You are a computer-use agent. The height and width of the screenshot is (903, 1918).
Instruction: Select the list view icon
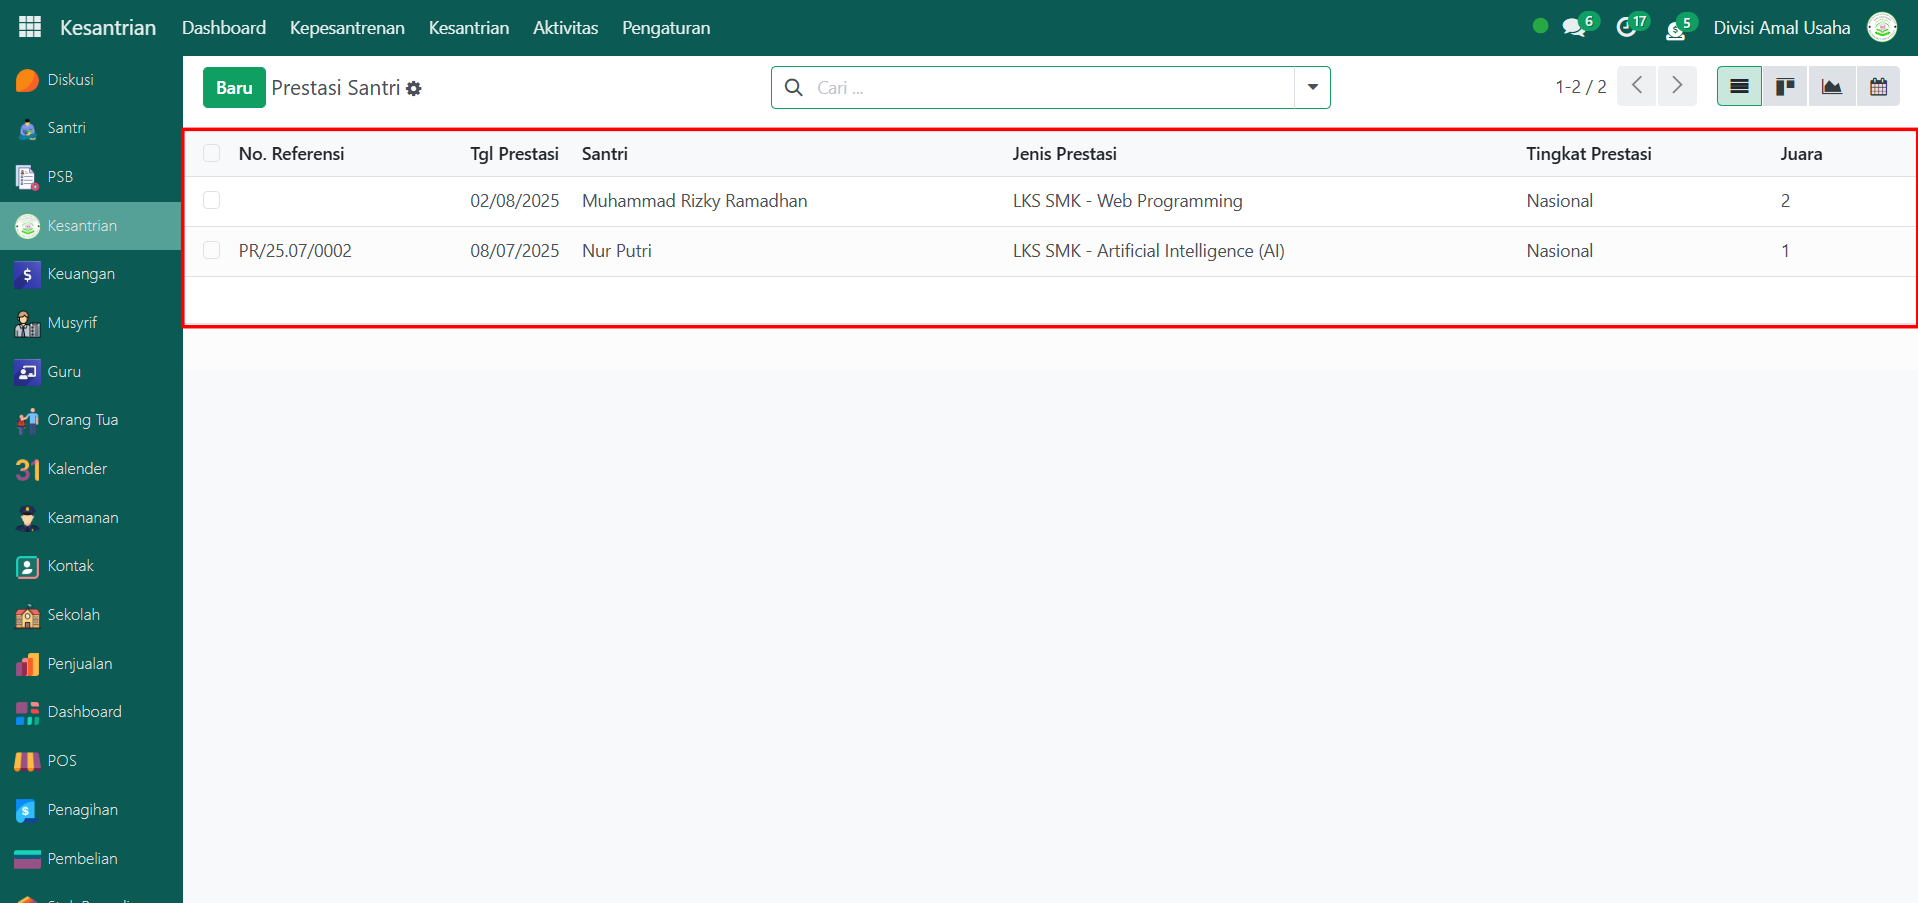pyautogui.click(x=1739, y=87)
